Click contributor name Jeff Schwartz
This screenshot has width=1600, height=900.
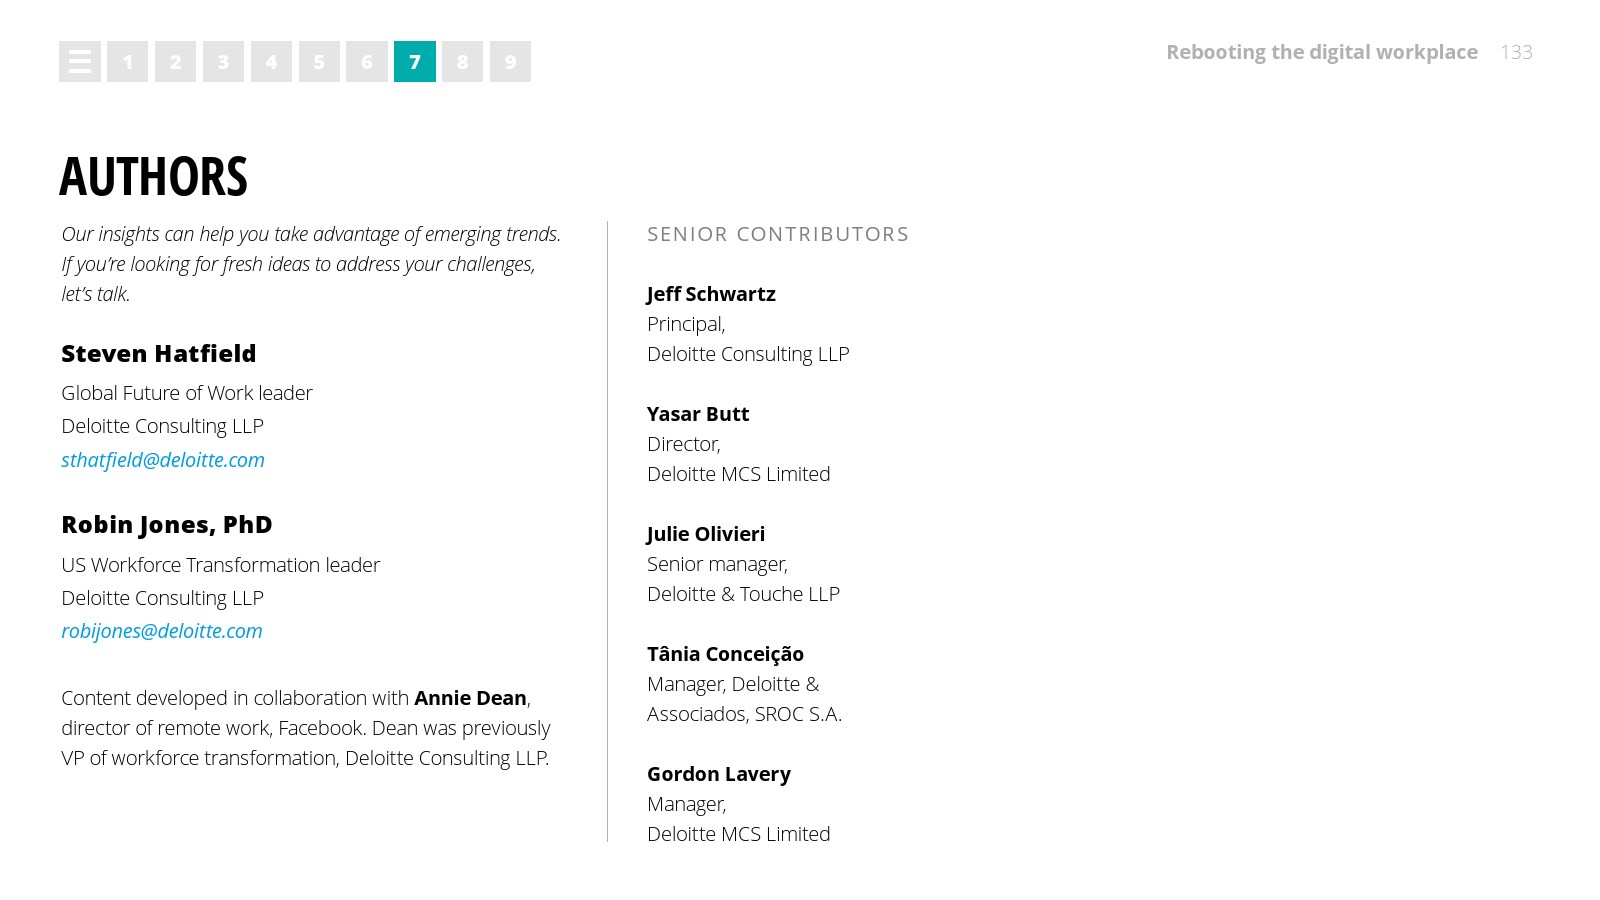pyautogui.click(x=711, y=294)
